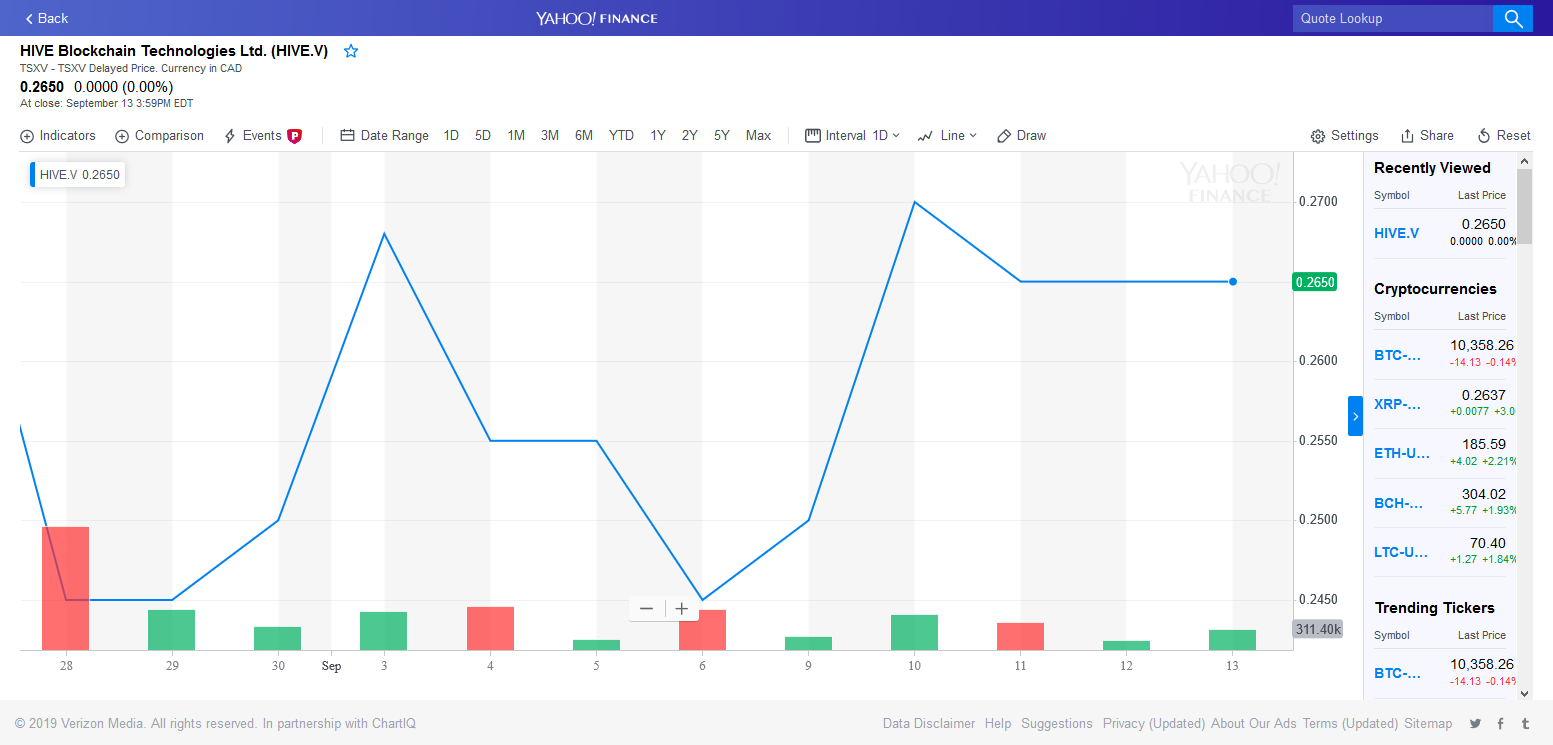Zoom in the chart with plus button

(682, 608)
